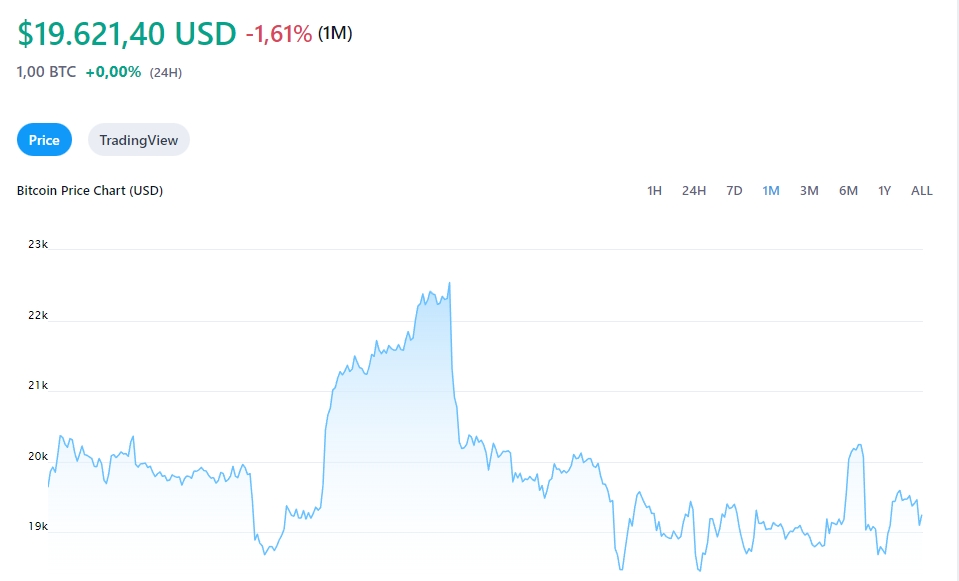Click the chart's highest peak near 22.5k
This screenshot has height=581, width=959.
pyautogui.click(x=449, y=284)
